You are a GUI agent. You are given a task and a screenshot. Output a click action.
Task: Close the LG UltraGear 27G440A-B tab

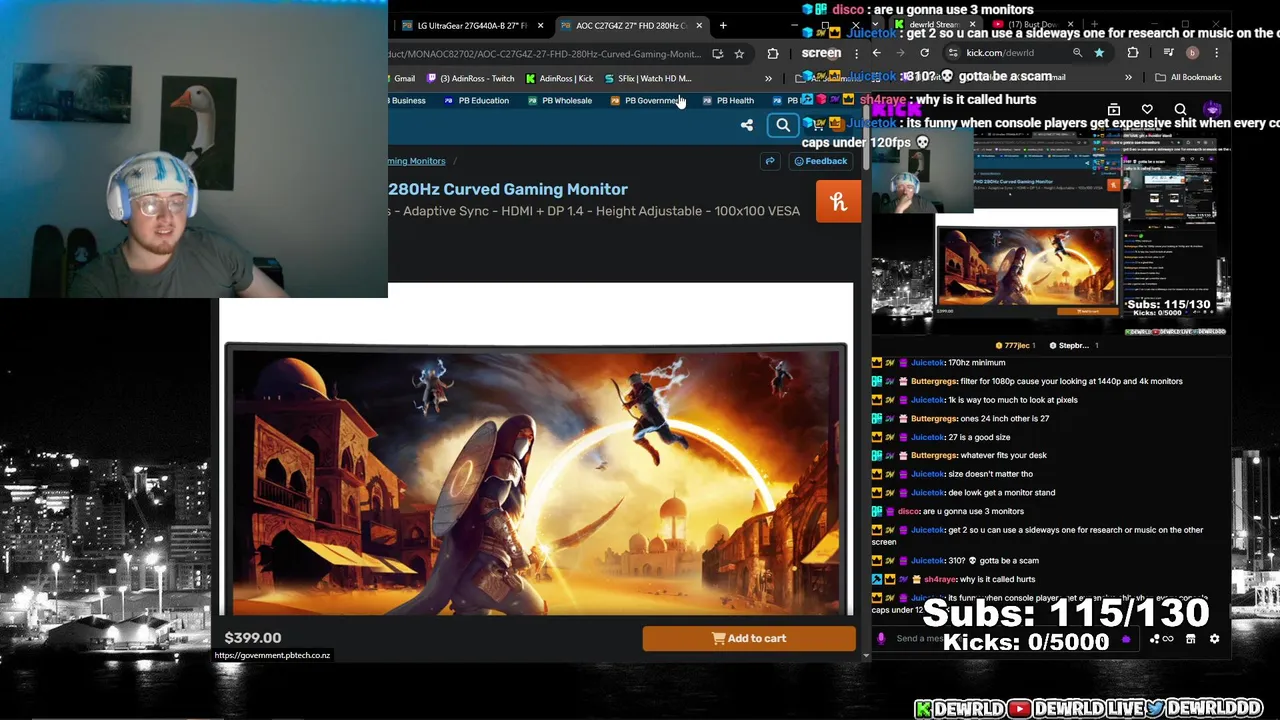(541, 26)
